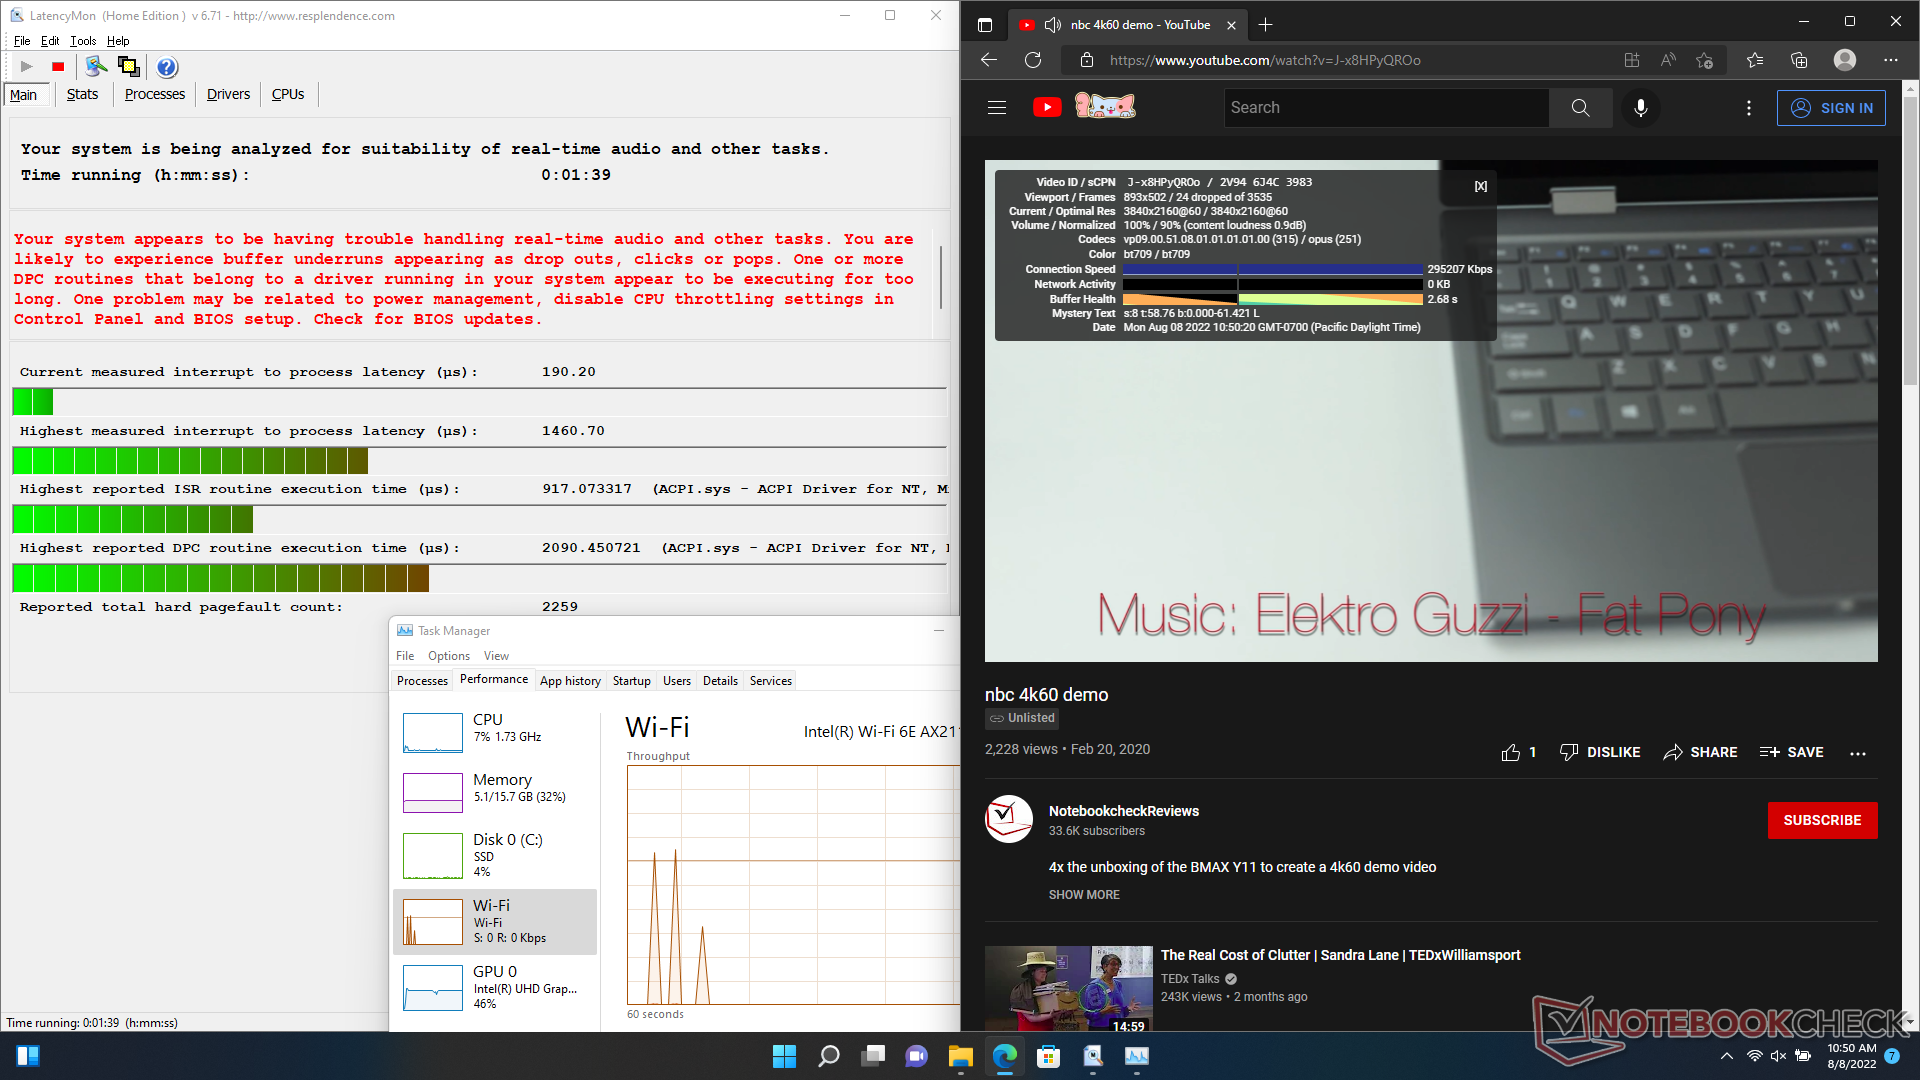Start monitoring with the green play button
Viewport: 1920px width, 1080px height.
[x=27, y=67]
